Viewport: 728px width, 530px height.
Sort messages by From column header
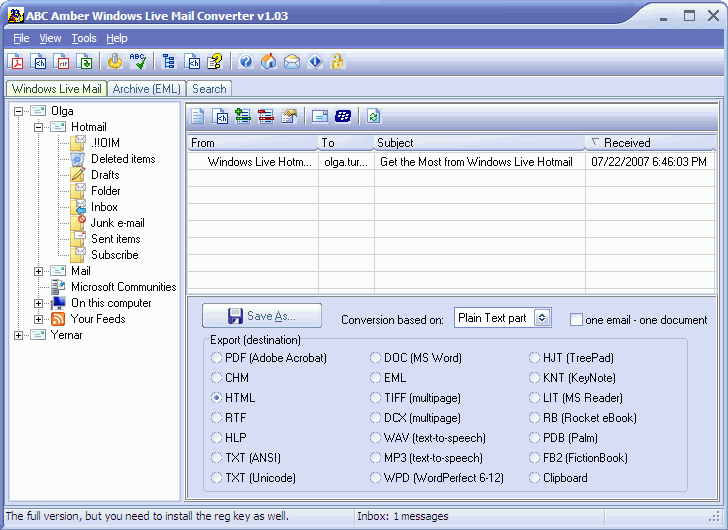(253, 142)
